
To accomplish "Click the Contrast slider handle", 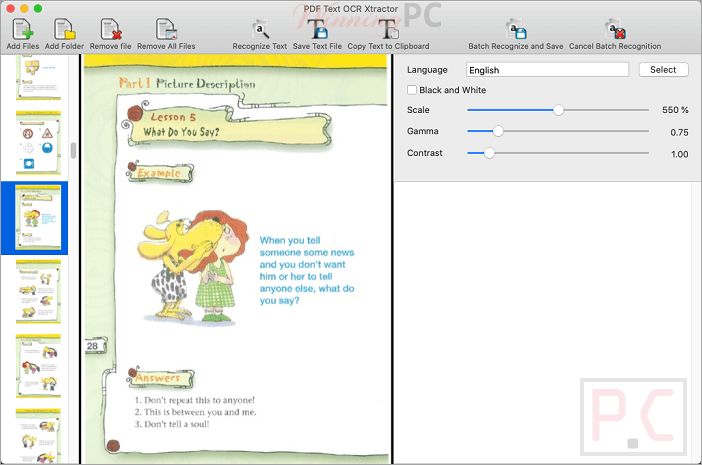I will click(489, 153).
